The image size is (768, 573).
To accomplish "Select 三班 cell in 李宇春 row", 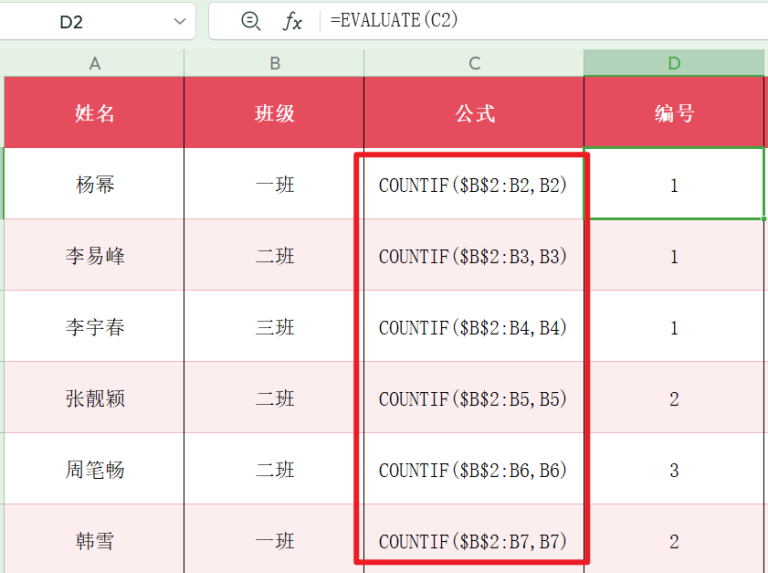I will [x=274, y=328].
